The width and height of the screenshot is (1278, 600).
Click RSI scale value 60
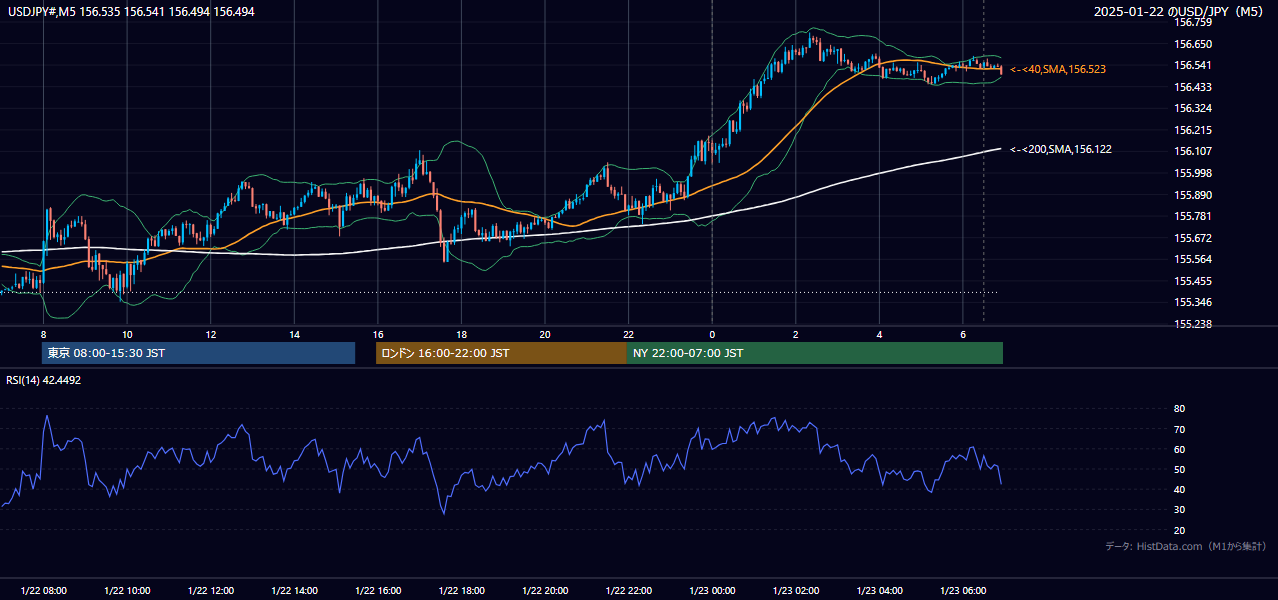pyautogui.click(x=1179, y=449)
